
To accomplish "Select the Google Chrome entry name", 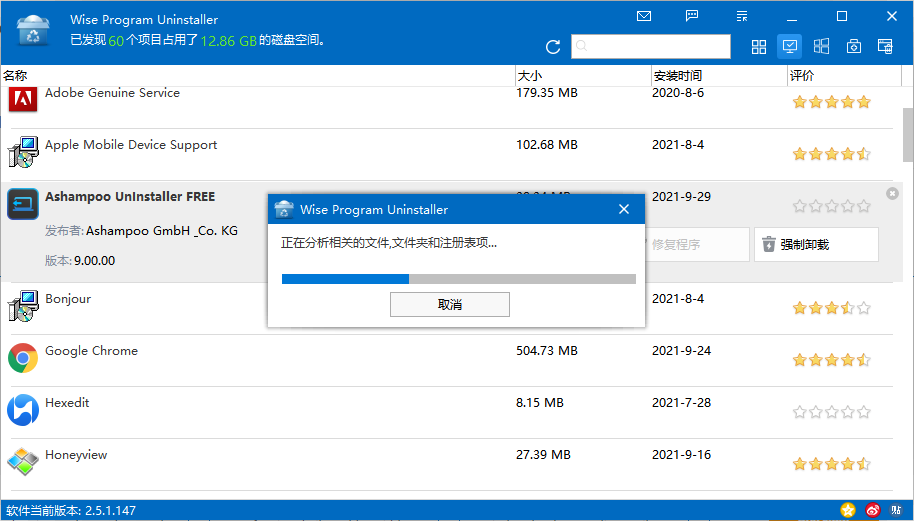I will coord(92,351).
